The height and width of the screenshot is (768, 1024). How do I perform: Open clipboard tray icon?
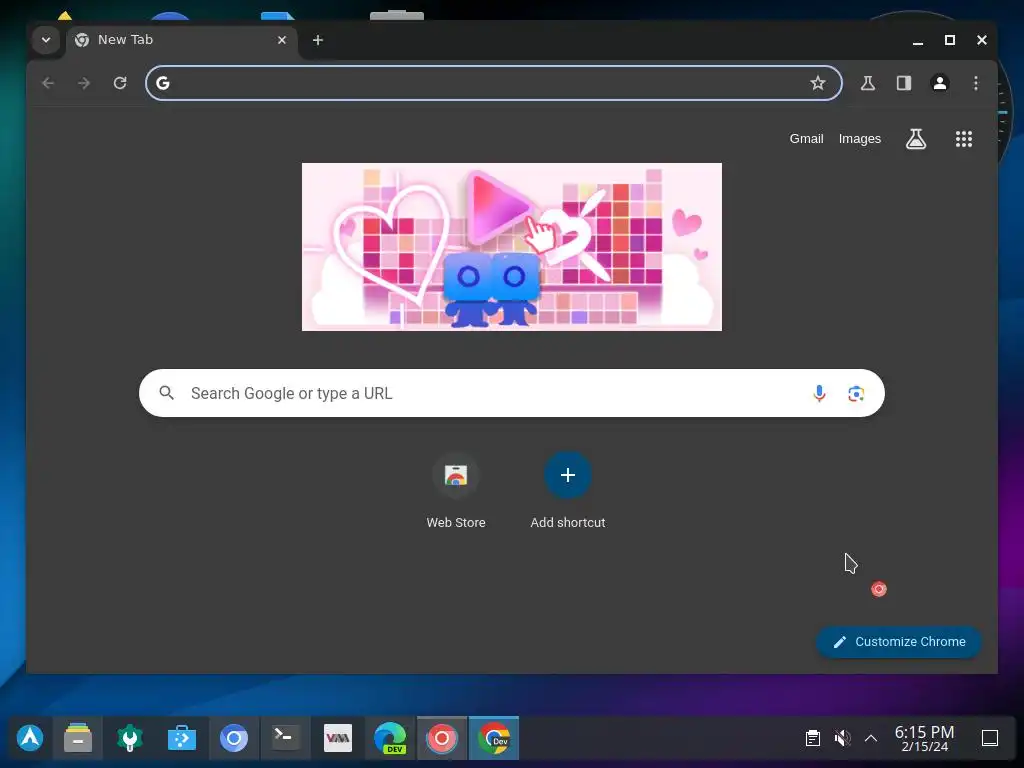(812, 738)
